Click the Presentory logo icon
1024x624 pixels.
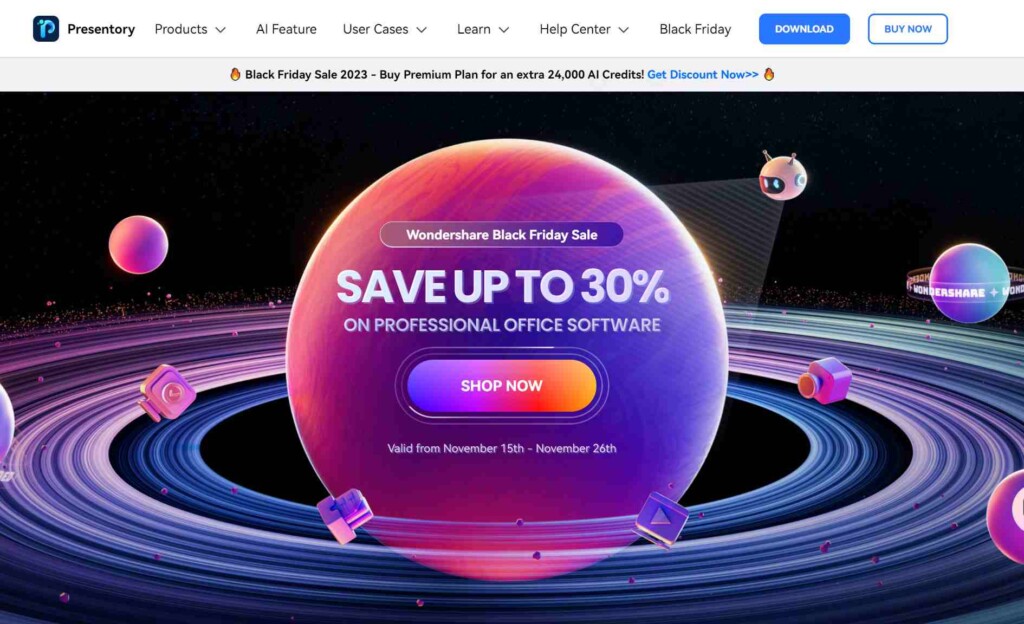pyautogui.click(x=46, y=29)
